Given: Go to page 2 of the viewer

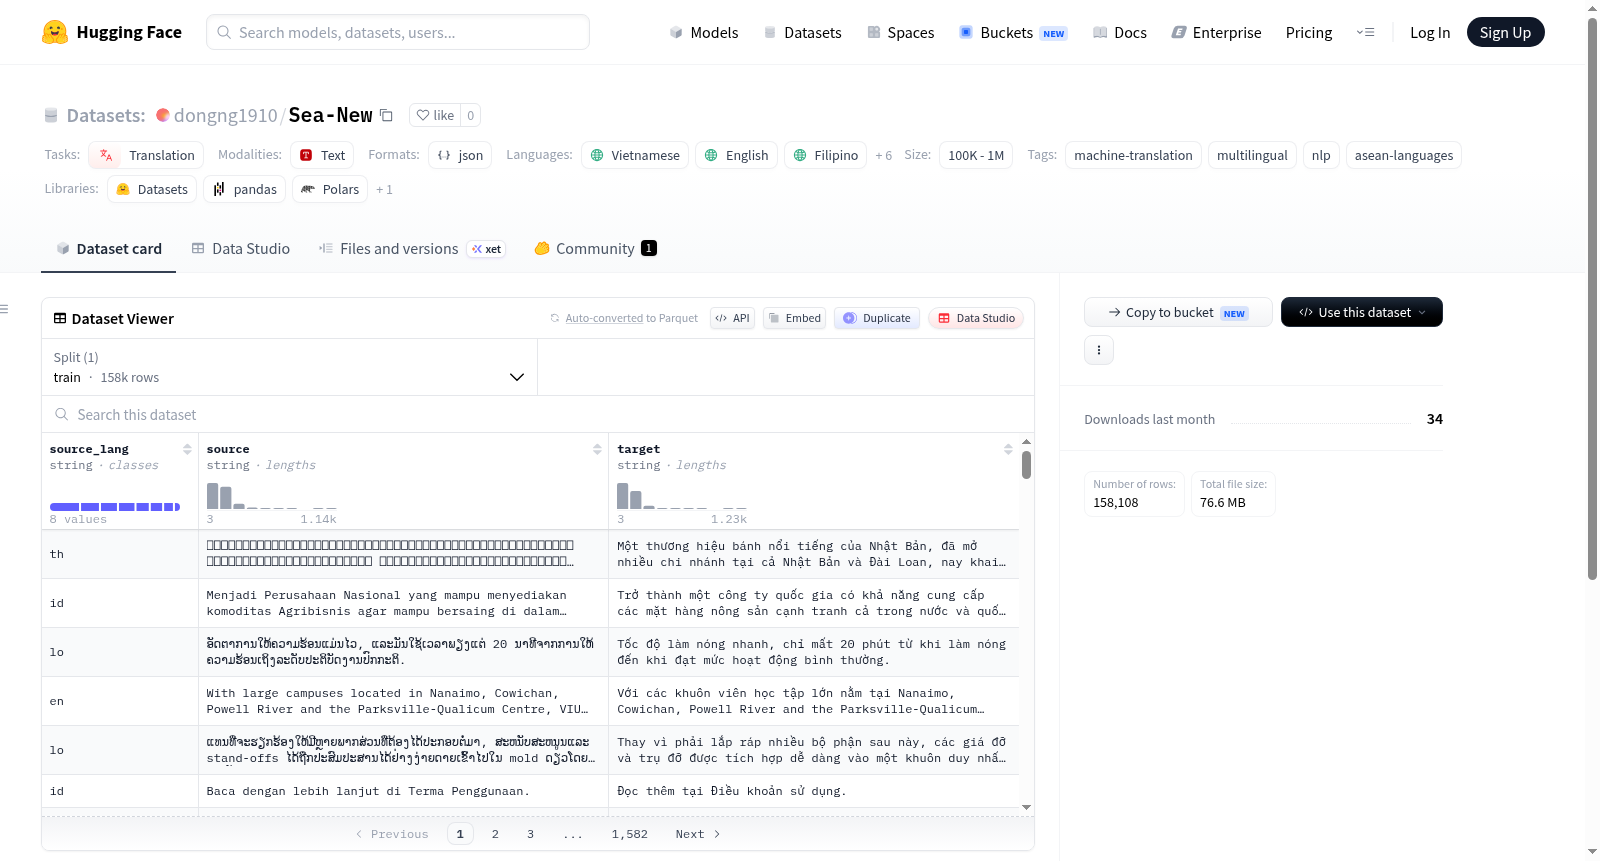Looking at the screenshot, I should (495, 834).
